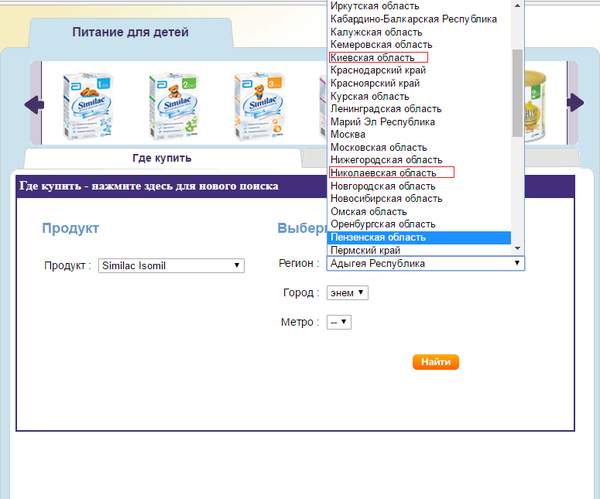Open the Продукт dropdown showing Similac Isomil
The height and width of the screenshot is (499, 600).
coord(171,266)
